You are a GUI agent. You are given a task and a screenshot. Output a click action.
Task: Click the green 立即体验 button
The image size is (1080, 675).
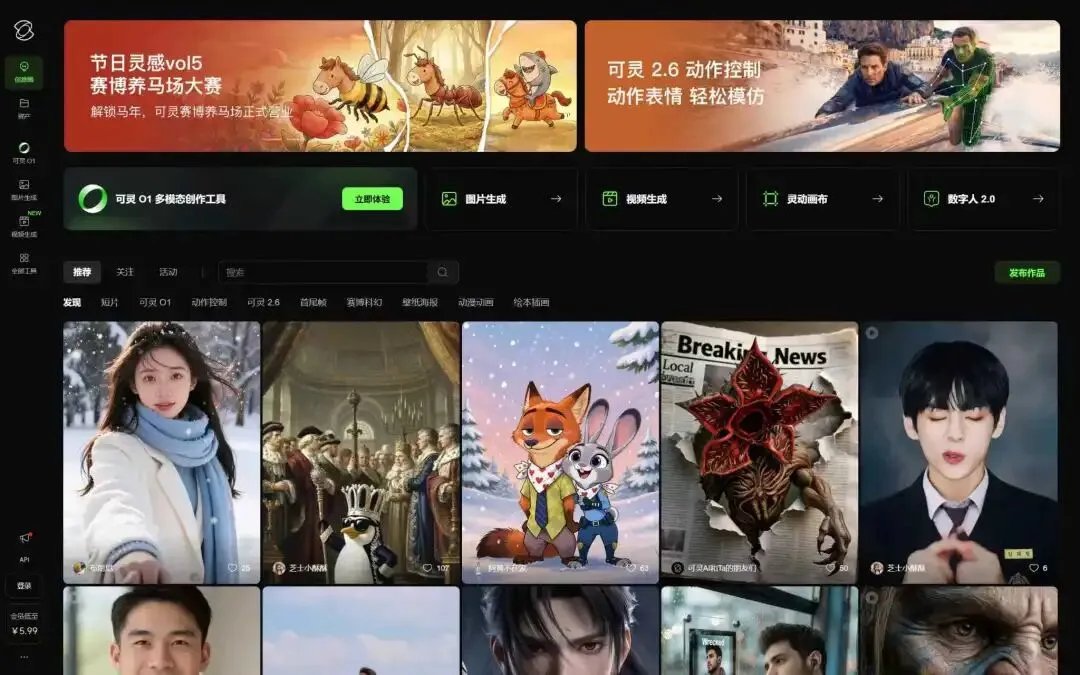[372, 199]
